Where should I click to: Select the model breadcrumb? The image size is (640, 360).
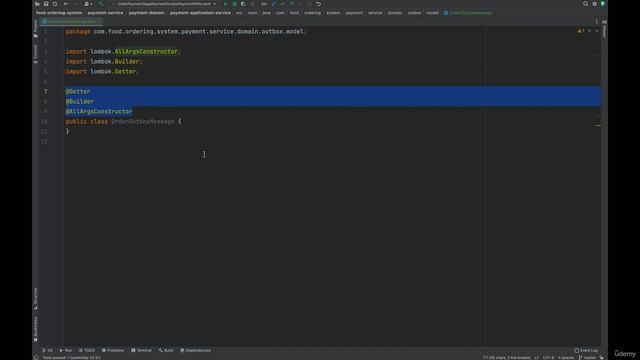tap(432, 13)
